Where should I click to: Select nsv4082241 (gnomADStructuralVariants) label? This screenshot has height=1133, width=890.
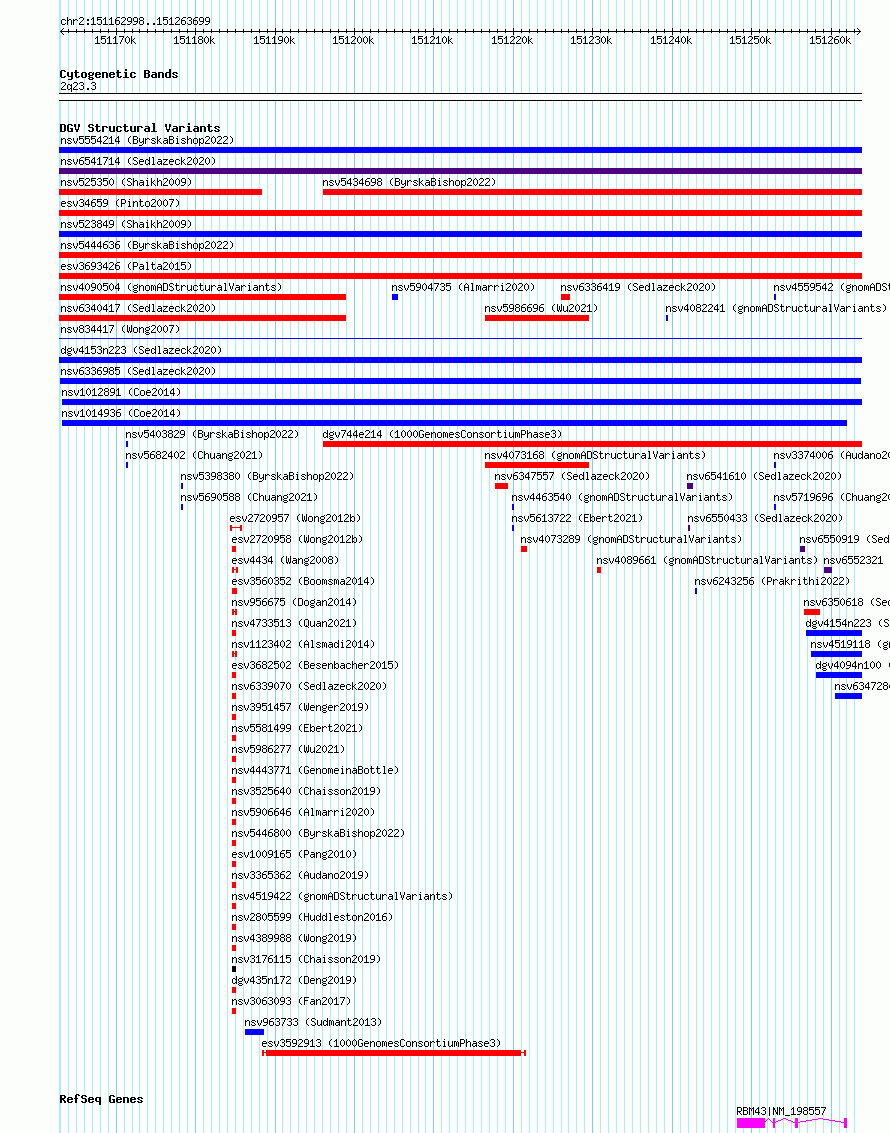tap(776, 308)
